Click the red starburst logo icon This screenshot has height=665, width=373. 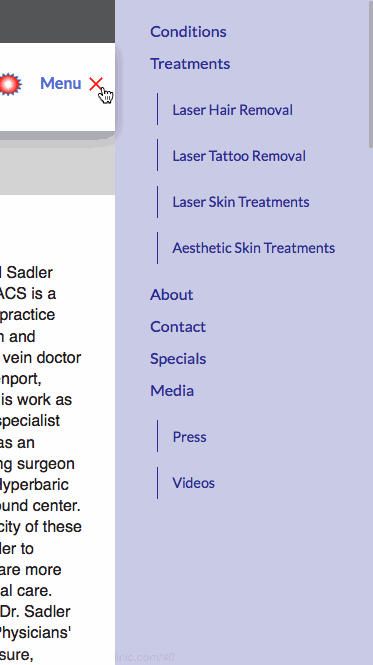click(x=10, y=84)
